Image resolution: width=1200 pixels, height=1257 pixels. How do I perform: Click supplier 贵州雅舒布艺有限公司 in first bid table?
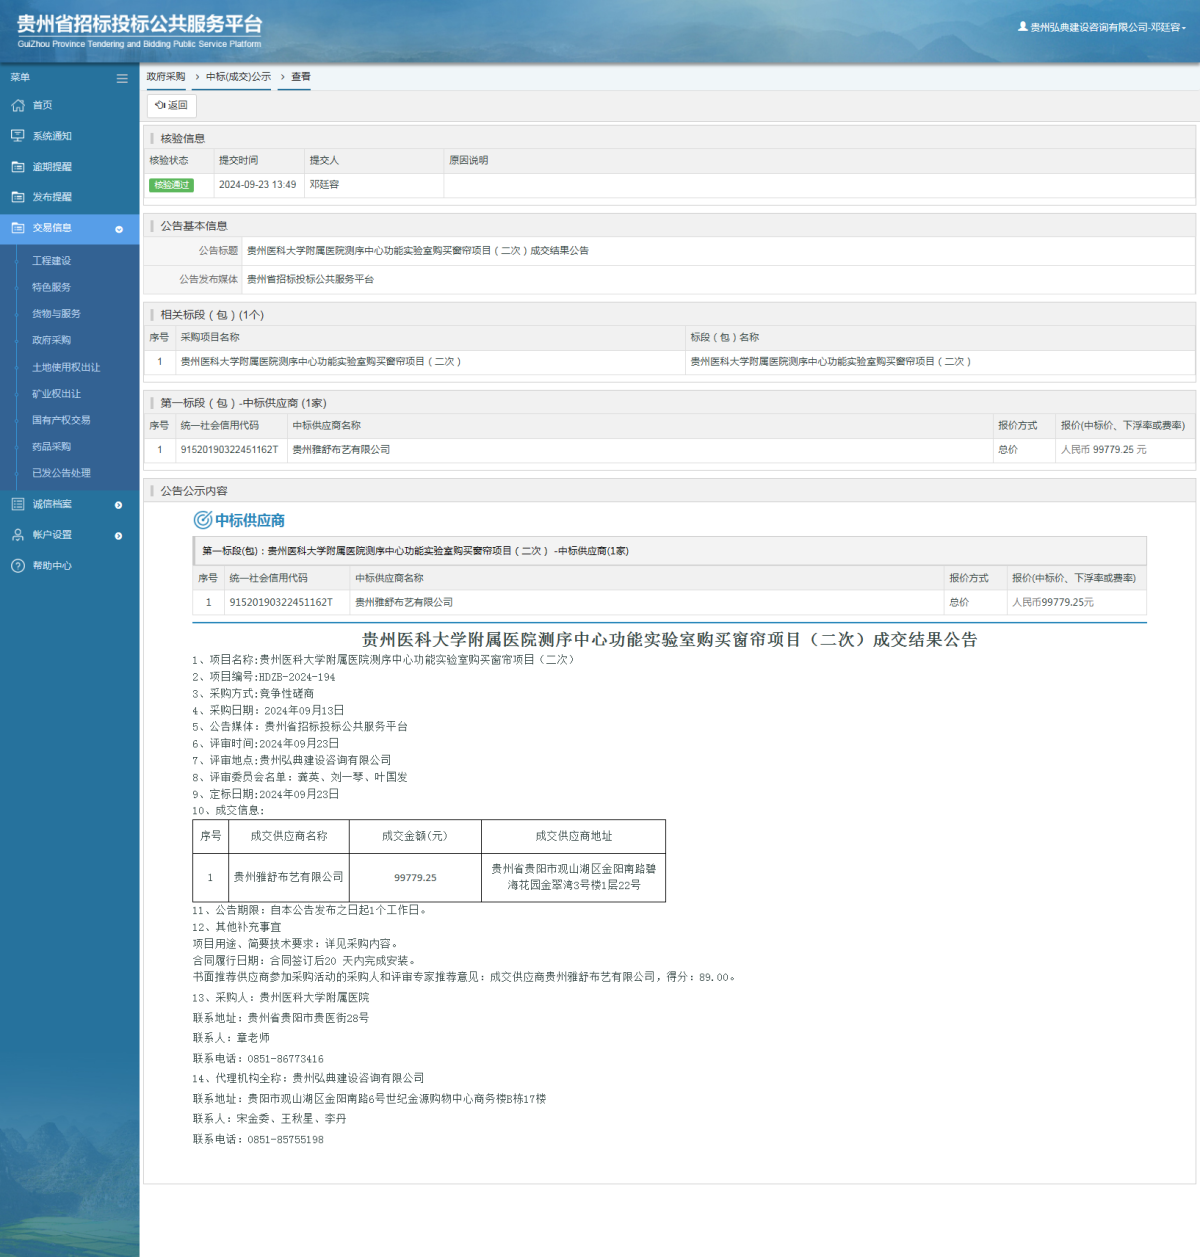tap(341, 450)
